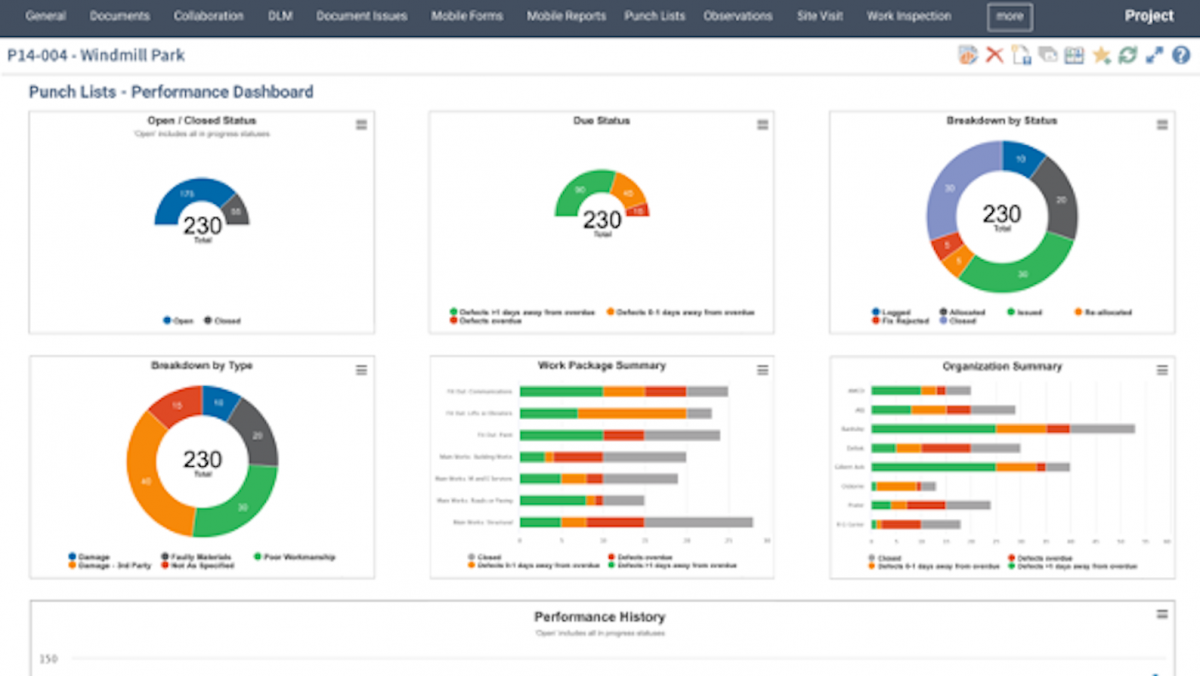Click the 'more' button in navigation bar
The height and width of the screenshot is (676, 1200).
click(1009, 16)
